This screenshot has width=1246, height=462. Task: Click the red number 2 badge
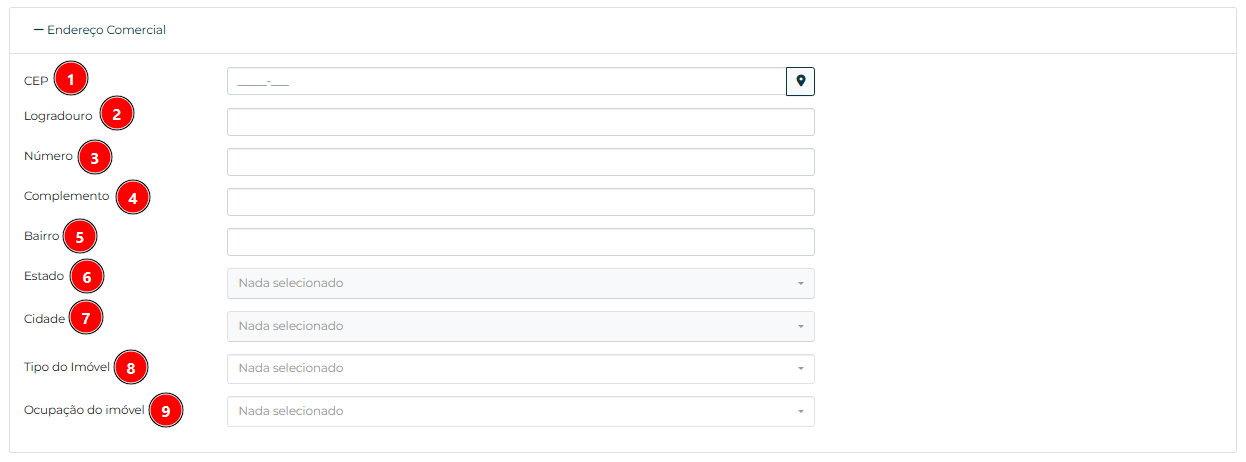click(117, 114)
